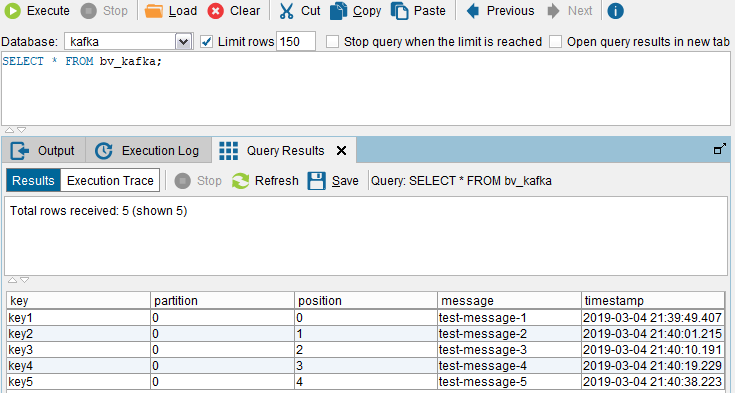Select timestamp 2019-03-04 21:40:38.223

(x=653, y=382)
